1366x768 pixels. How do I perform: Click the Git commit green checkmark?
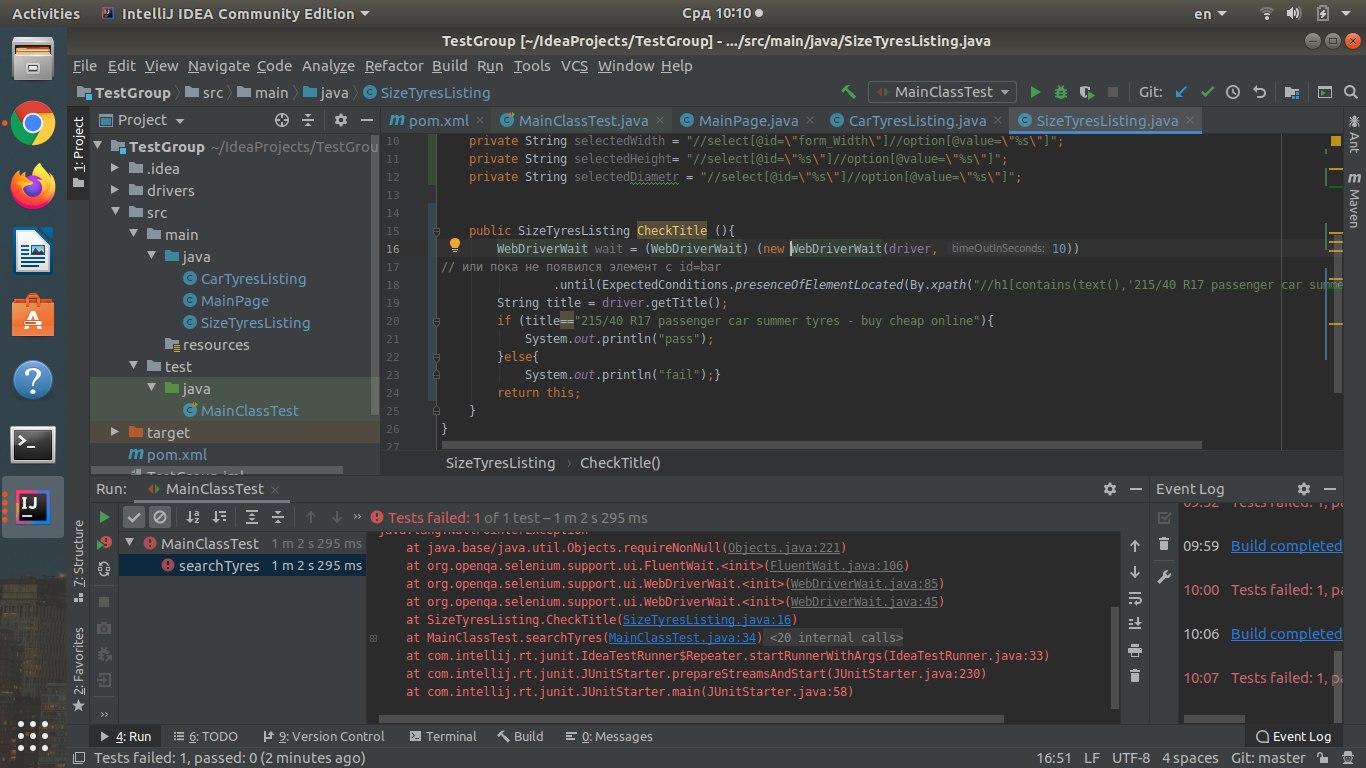(1207, 92)
